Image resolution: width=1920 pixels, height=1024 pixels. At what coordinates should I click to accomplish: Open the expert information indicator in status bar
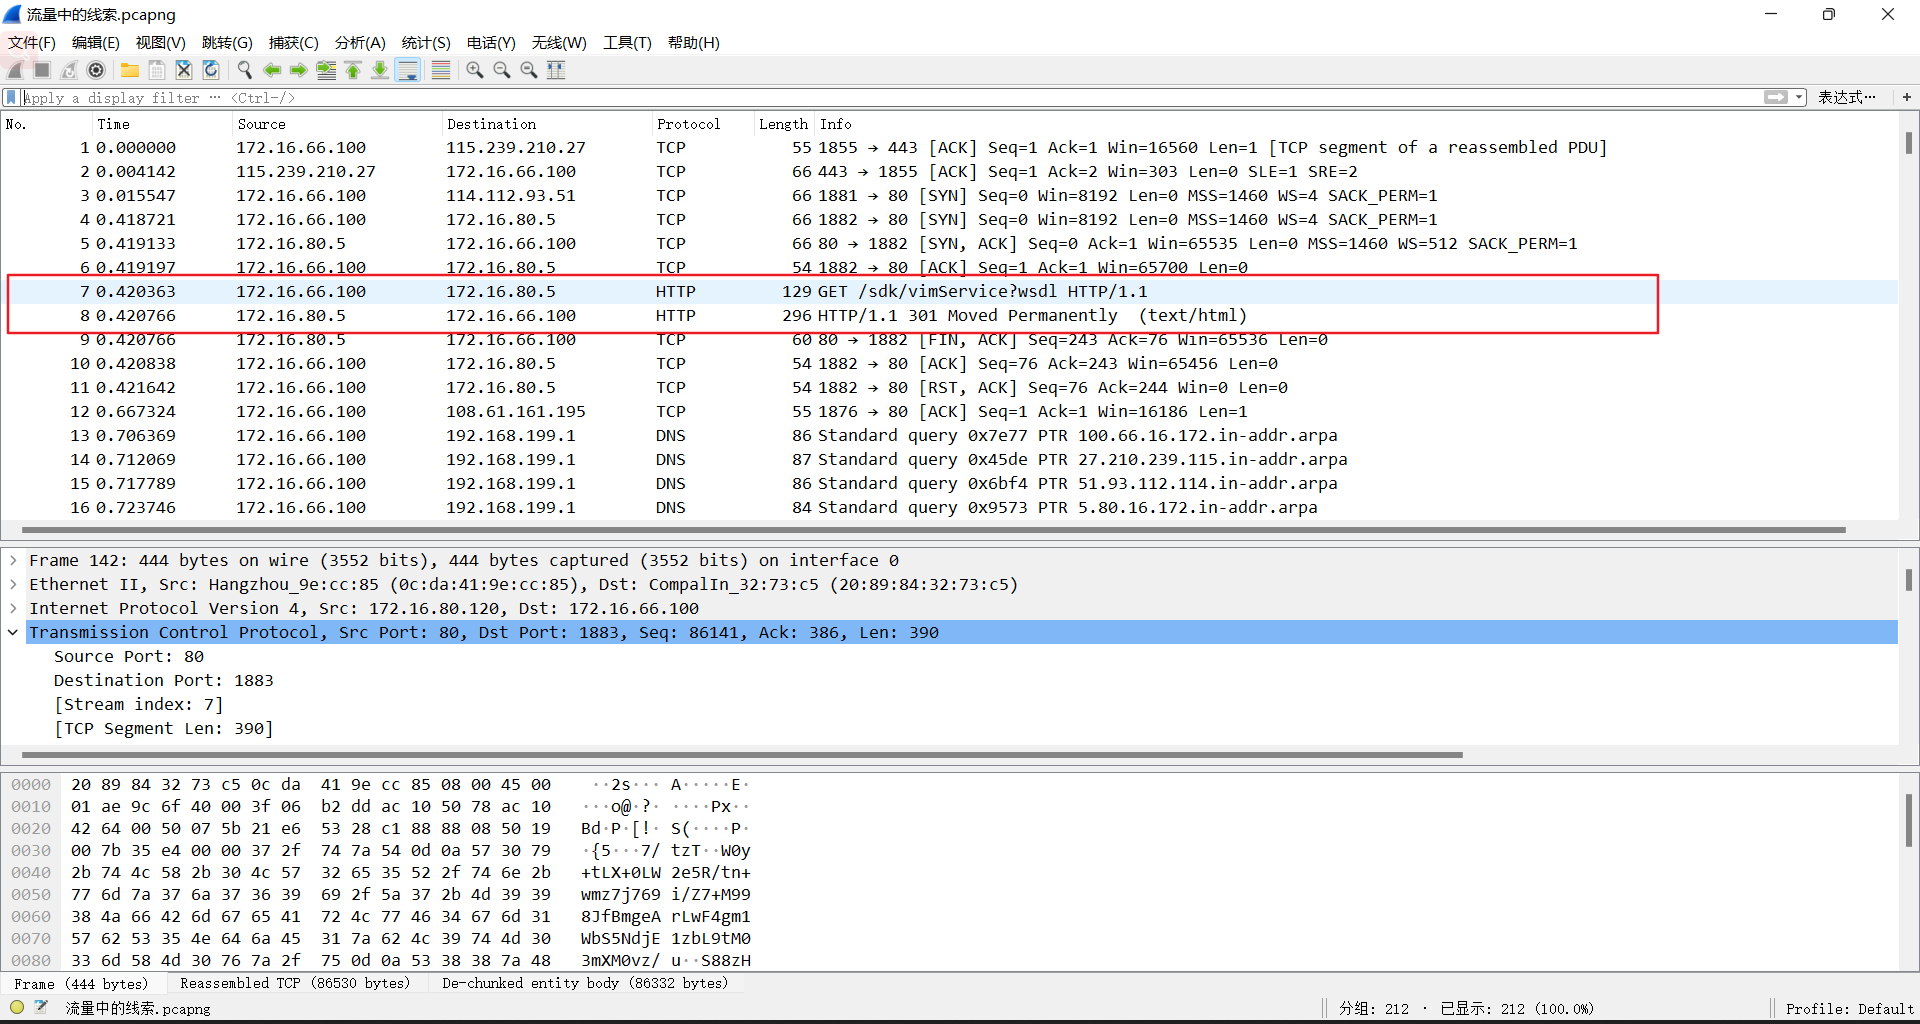[x=17, y=1008]
